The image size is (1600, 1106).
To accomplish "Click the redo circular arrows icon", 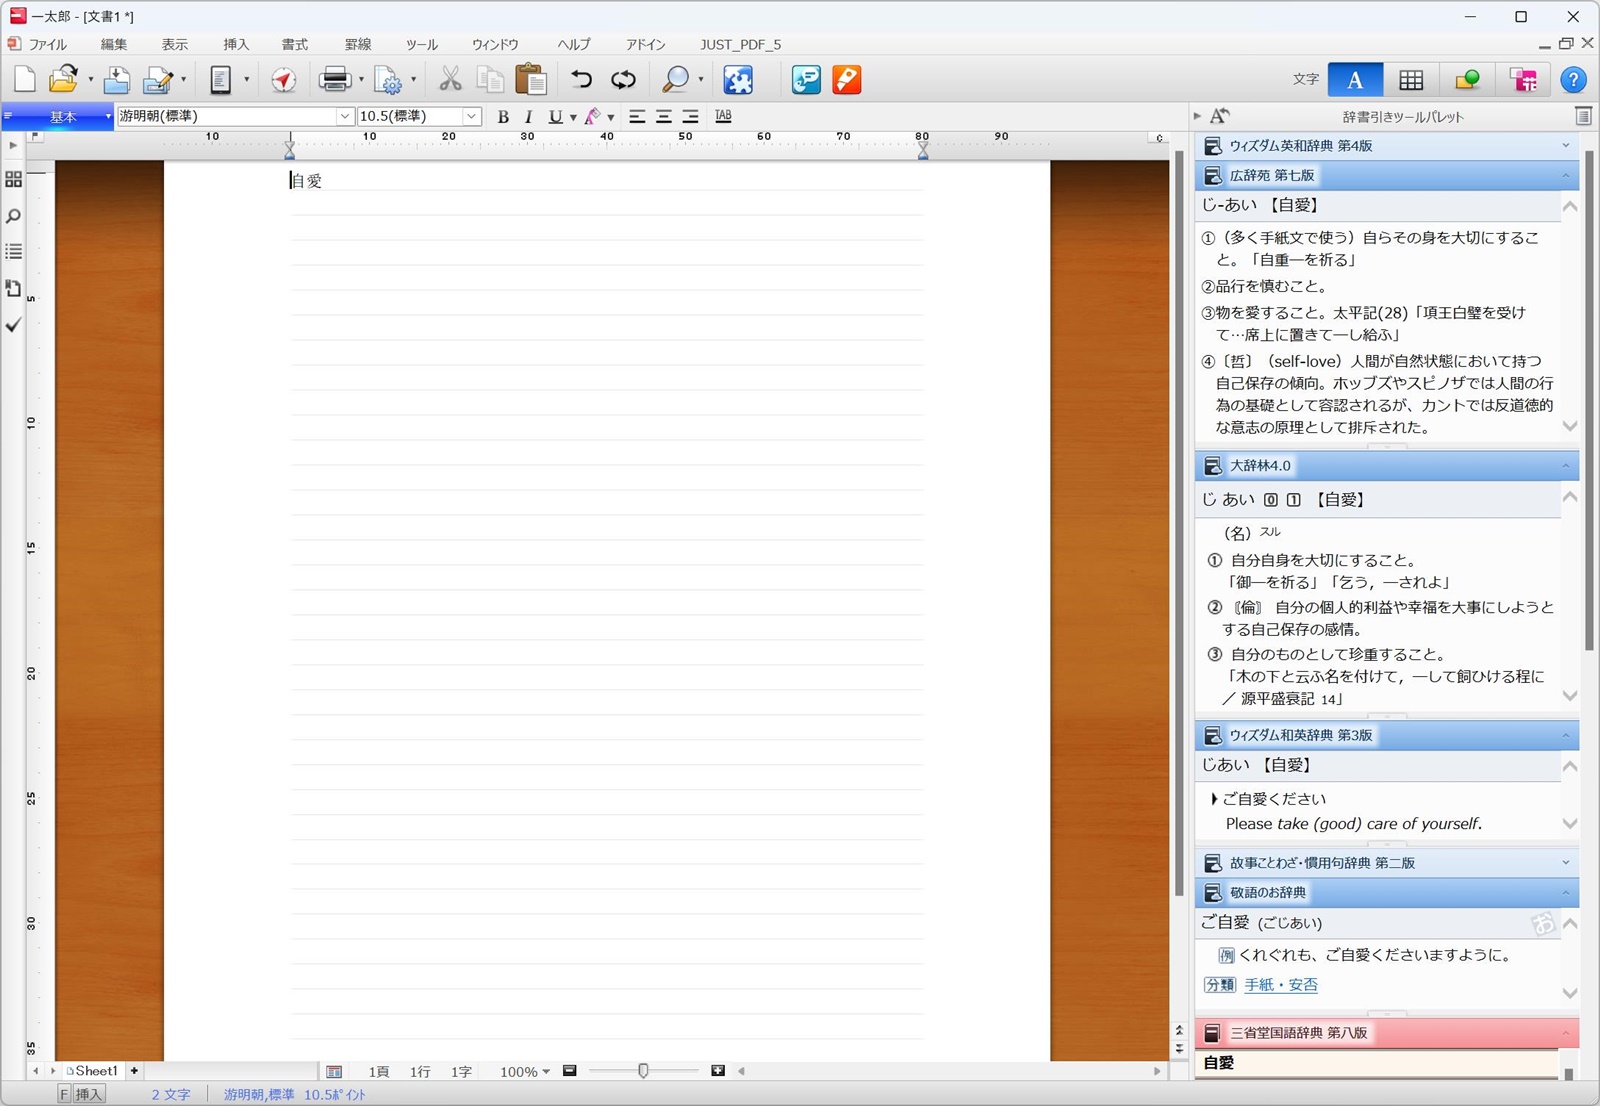I will tap(623, 79).
